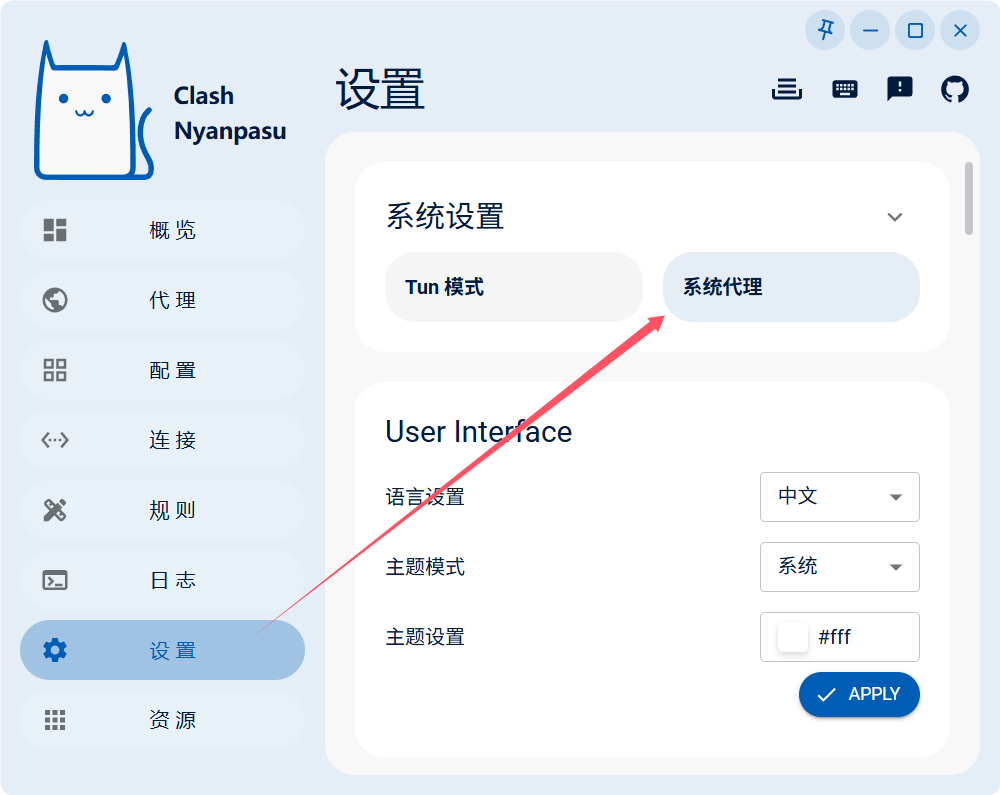The image size is (1000, 795).
Task: Click the code brackets icon next to 连接
Action: coord(54,440)
